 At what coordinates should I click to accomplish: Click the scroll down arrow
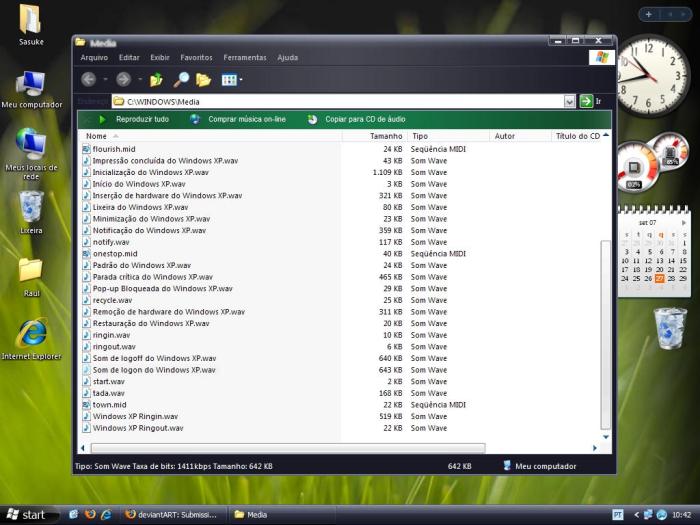tap(606, 437)
